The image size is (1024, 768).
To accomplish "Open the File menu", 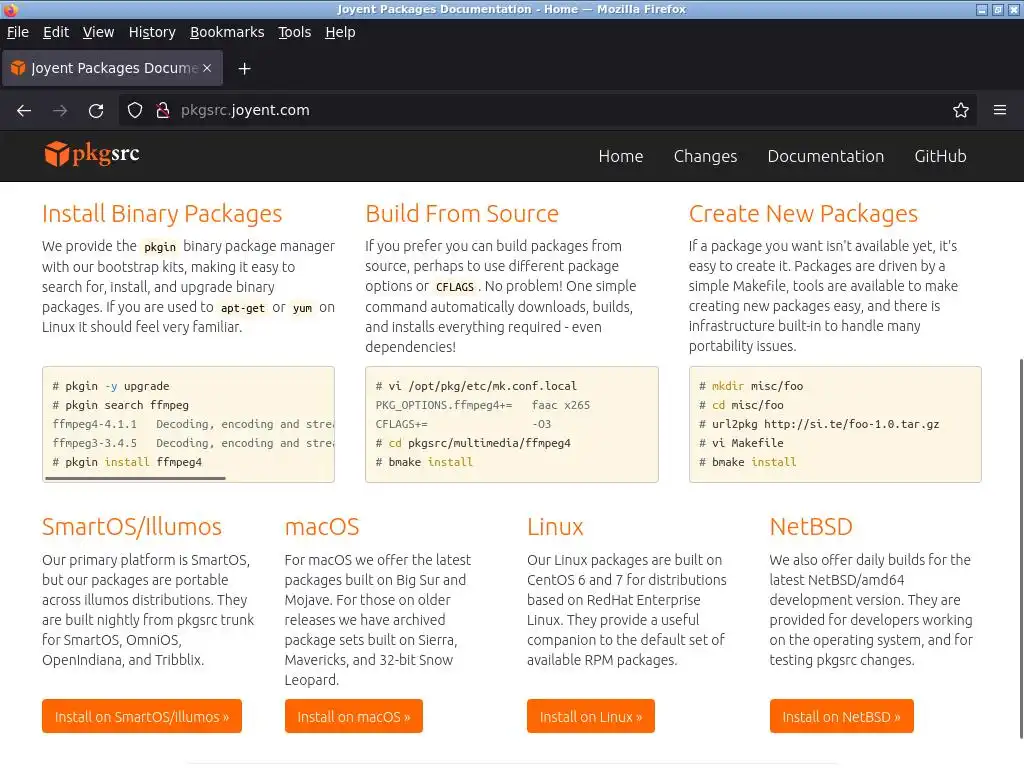I will pyautogui.click(x=18, y=32).
